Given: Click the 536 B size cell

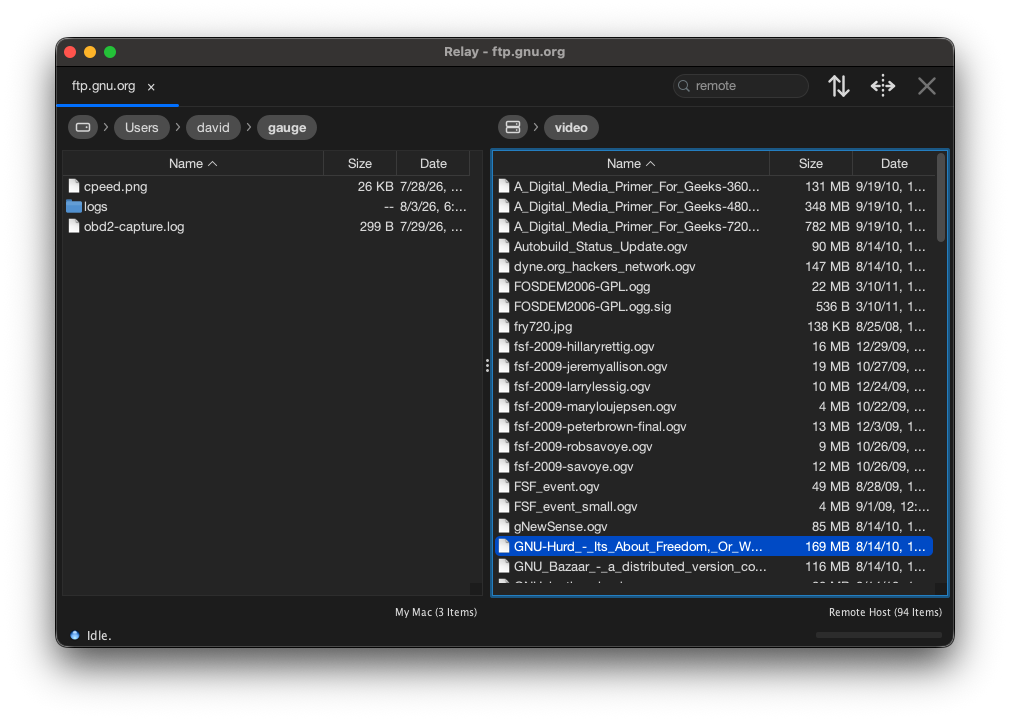Looking at the screenshot, I should coord(832,306).
